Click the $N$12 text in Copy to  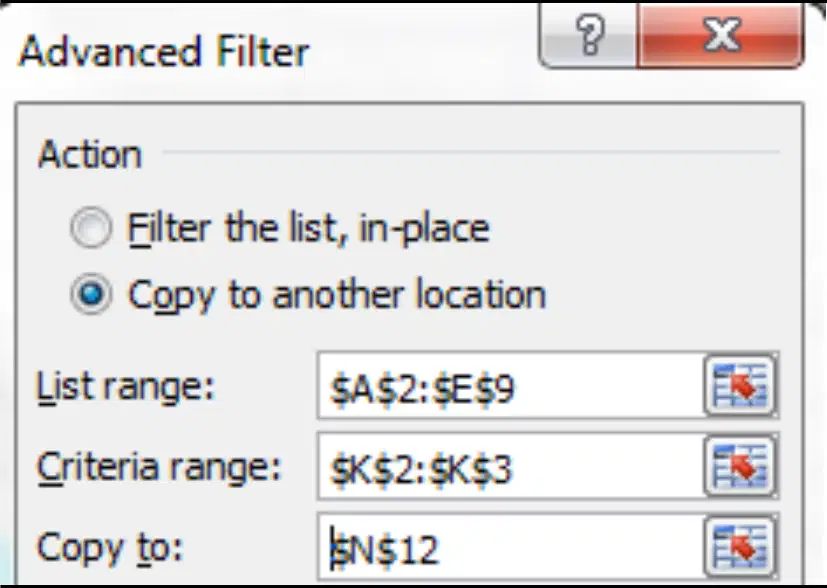(384, 550)
